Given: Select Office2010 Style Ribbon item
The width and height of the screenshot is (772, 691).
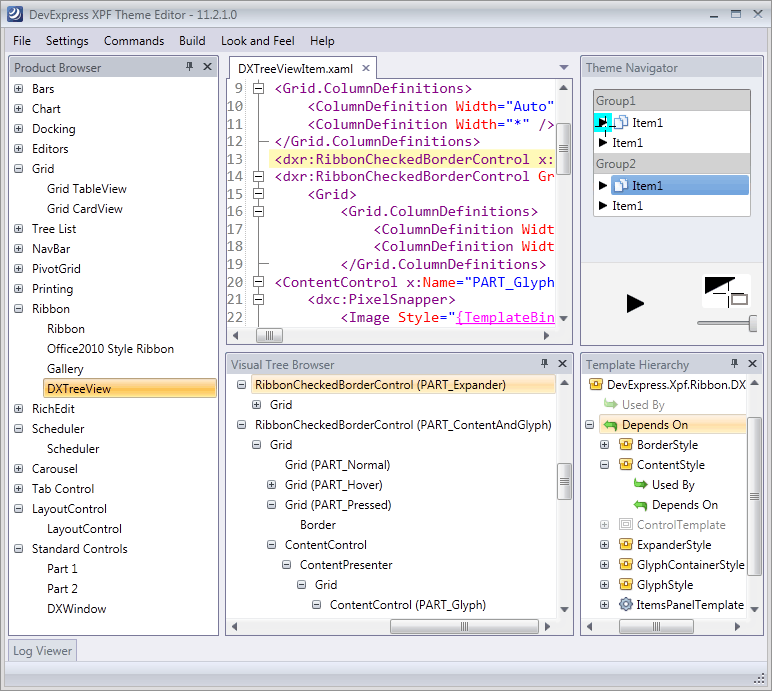Looking at the screenshot, I should point(110,349).
